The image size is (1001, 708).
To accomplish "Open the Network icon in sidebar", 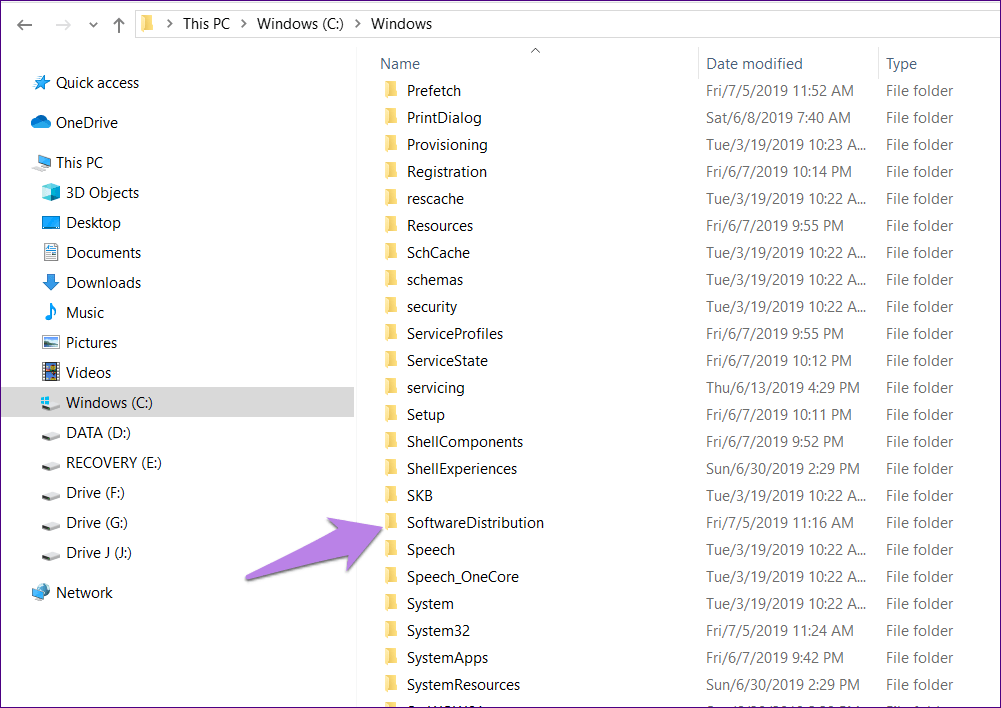I will click(x=41, y=592).
